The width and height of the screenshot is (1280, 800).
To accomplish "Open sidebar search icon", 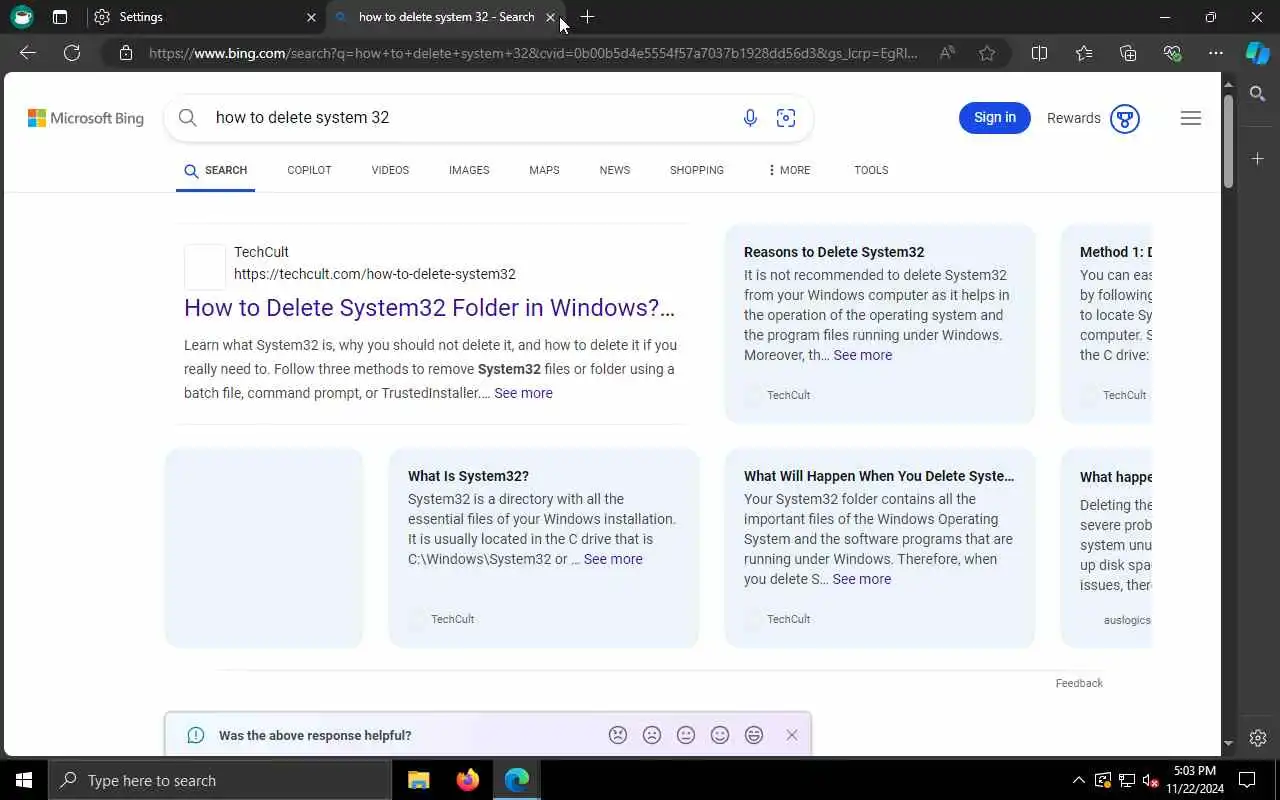I will coord(1258,94).
